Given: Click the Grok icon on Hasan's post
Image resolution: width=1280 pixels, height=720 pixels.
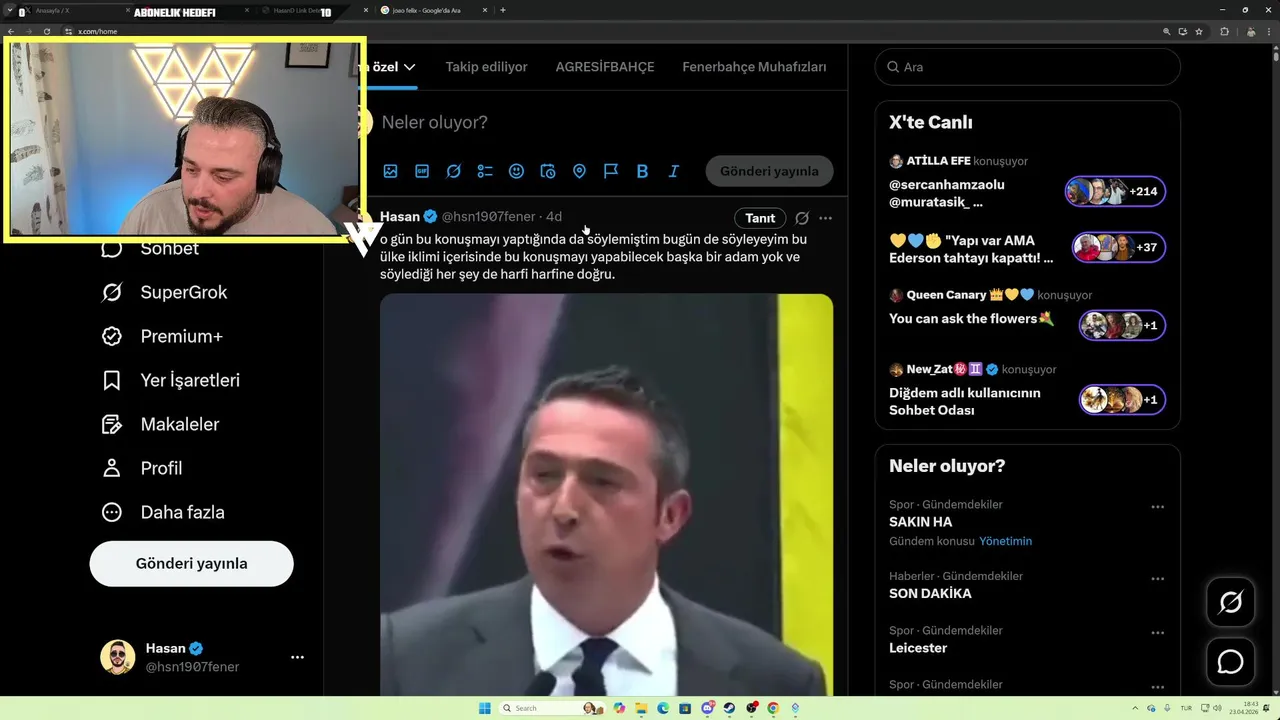Looking at the screenshot, I should coord(801,218).
